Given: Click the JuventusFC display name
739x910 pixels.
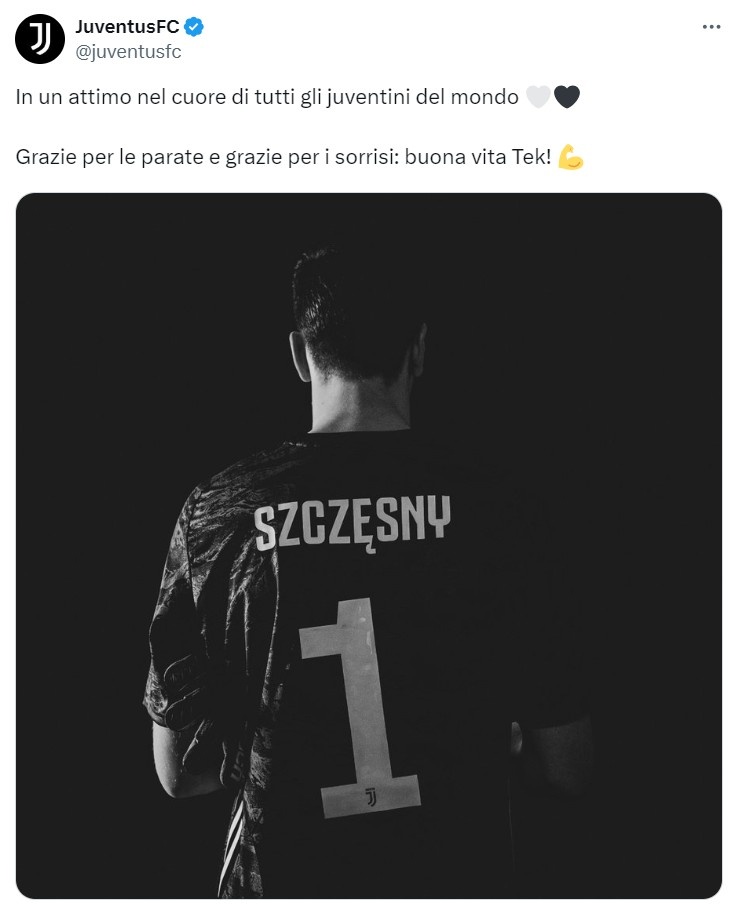Looking at the screenshot, I should [127, 27].
